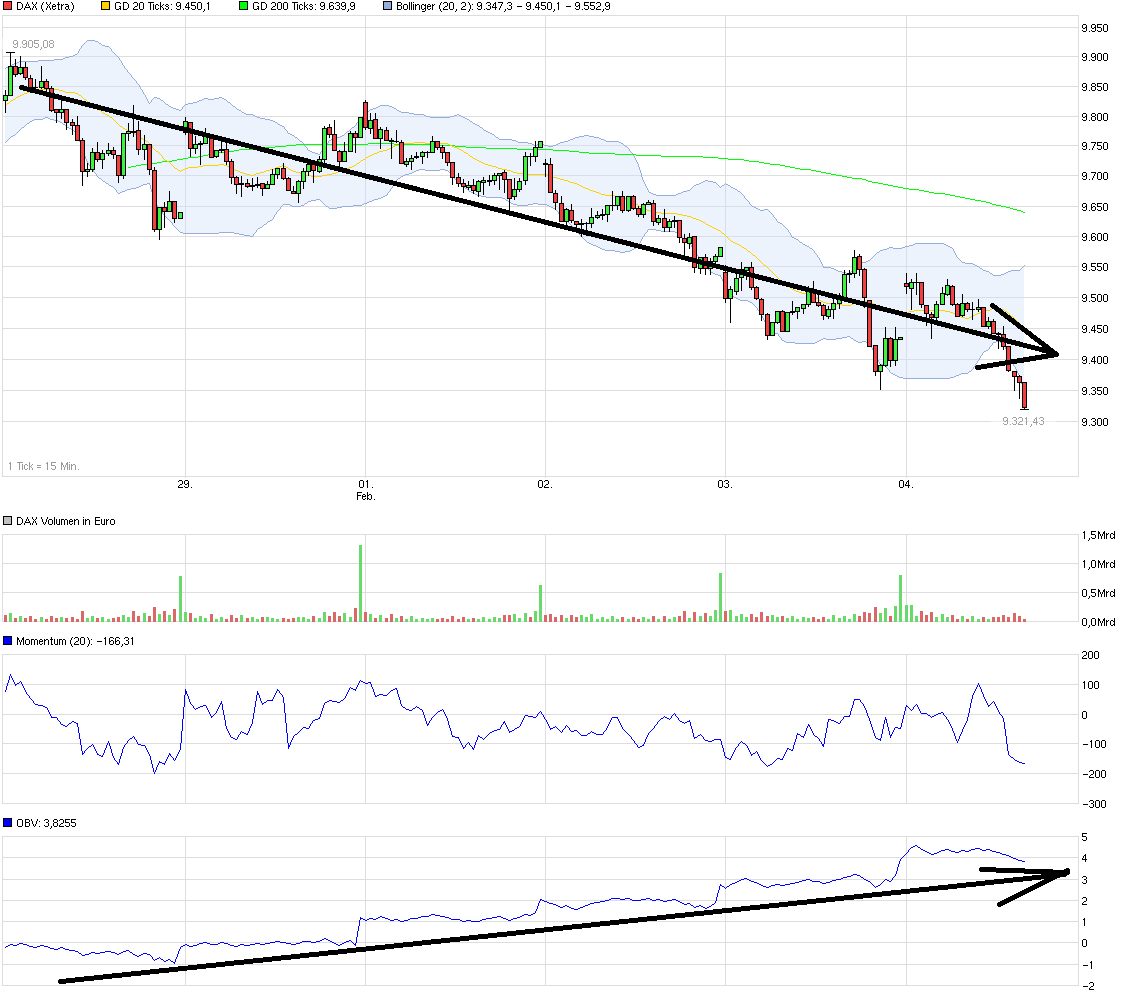Click the 'GD 20 Ticks: 9.450,1' label
1125x997 pixels.
coord(162,6)
